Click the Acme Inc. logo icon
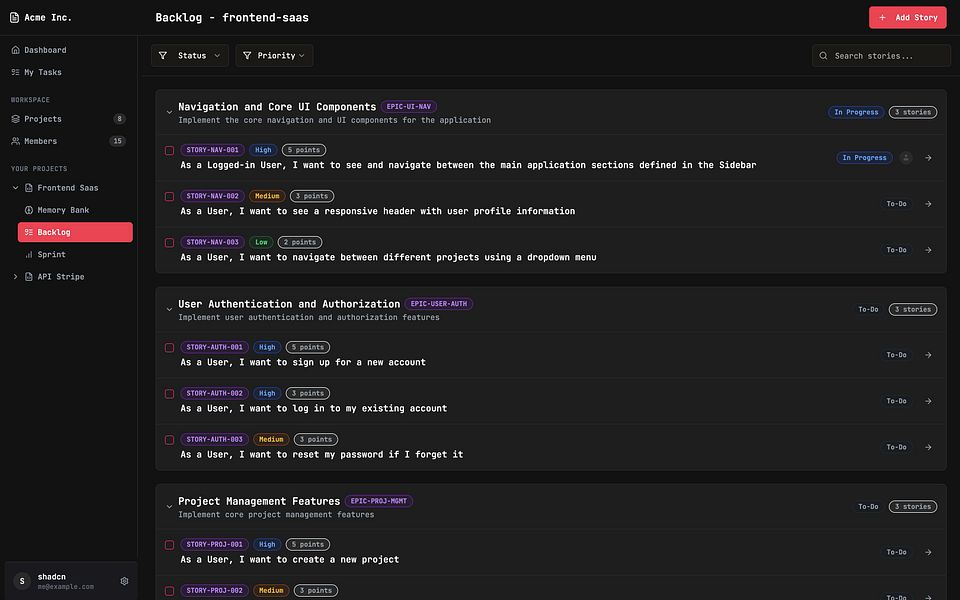The width and height of the screenshot is (960, 600). [x=14, y=17]
